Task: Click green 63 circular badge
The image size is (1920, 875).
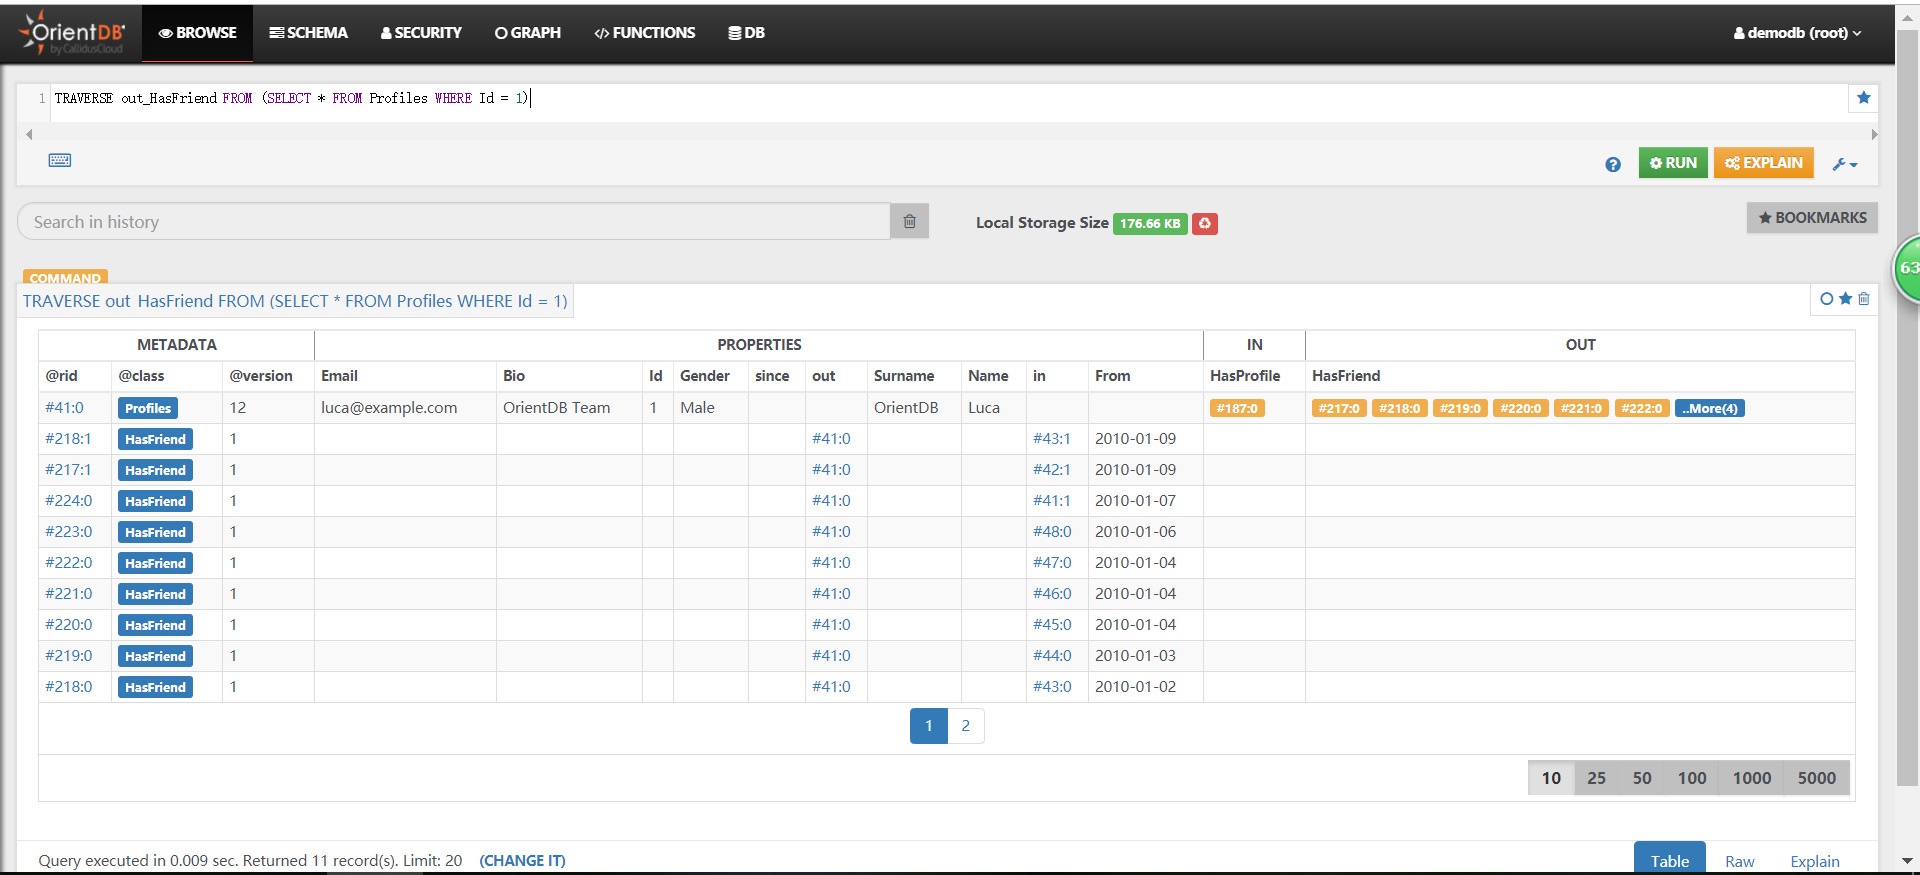Action: pos(1908,268)
